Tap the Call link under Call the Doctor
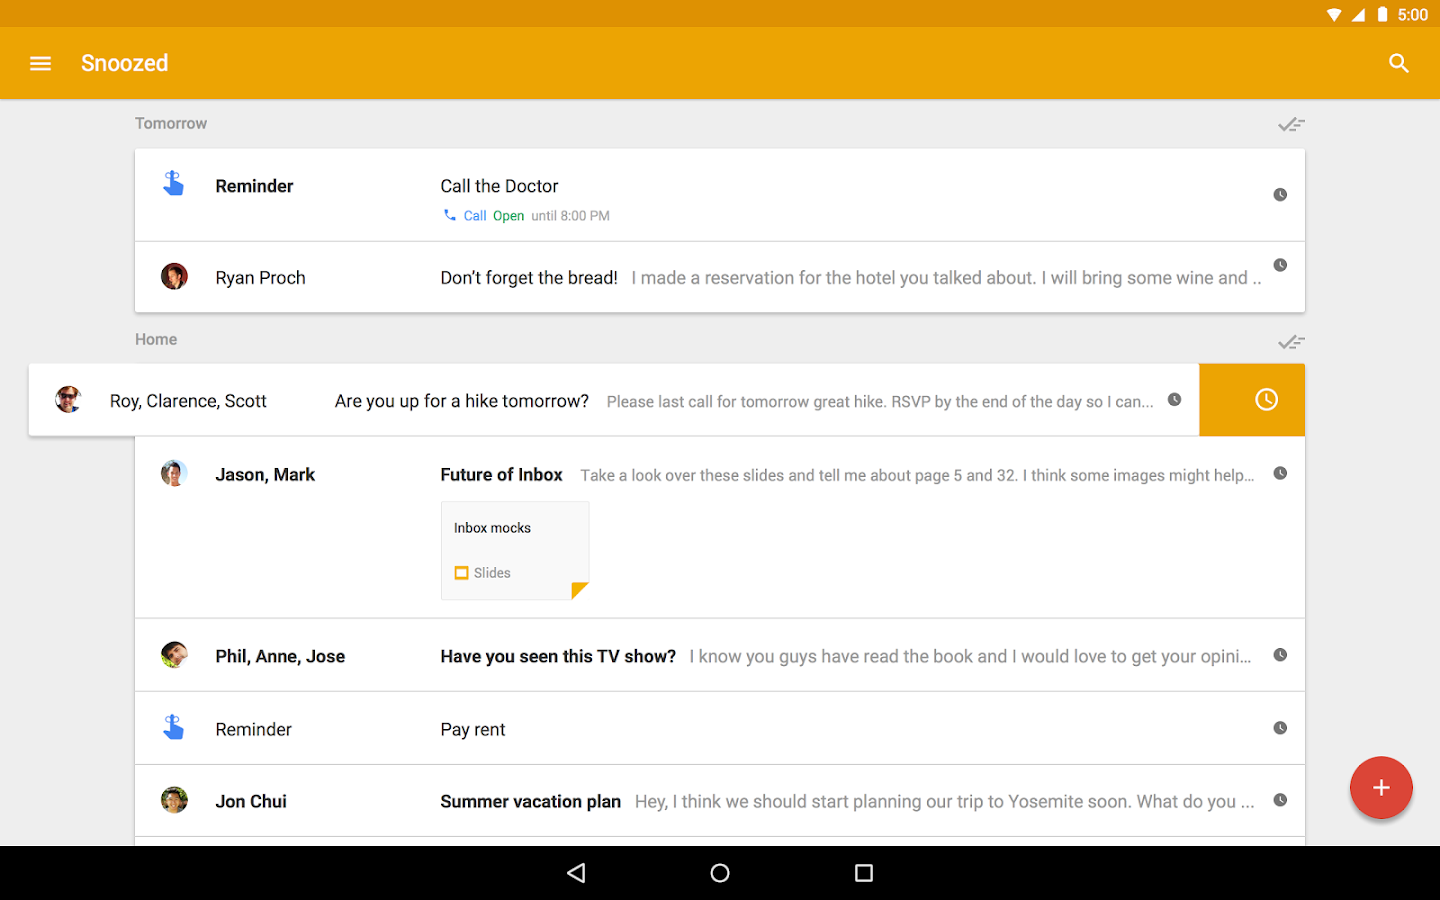This screenshot has width=1440, height=900. click(x=465, y=215)
